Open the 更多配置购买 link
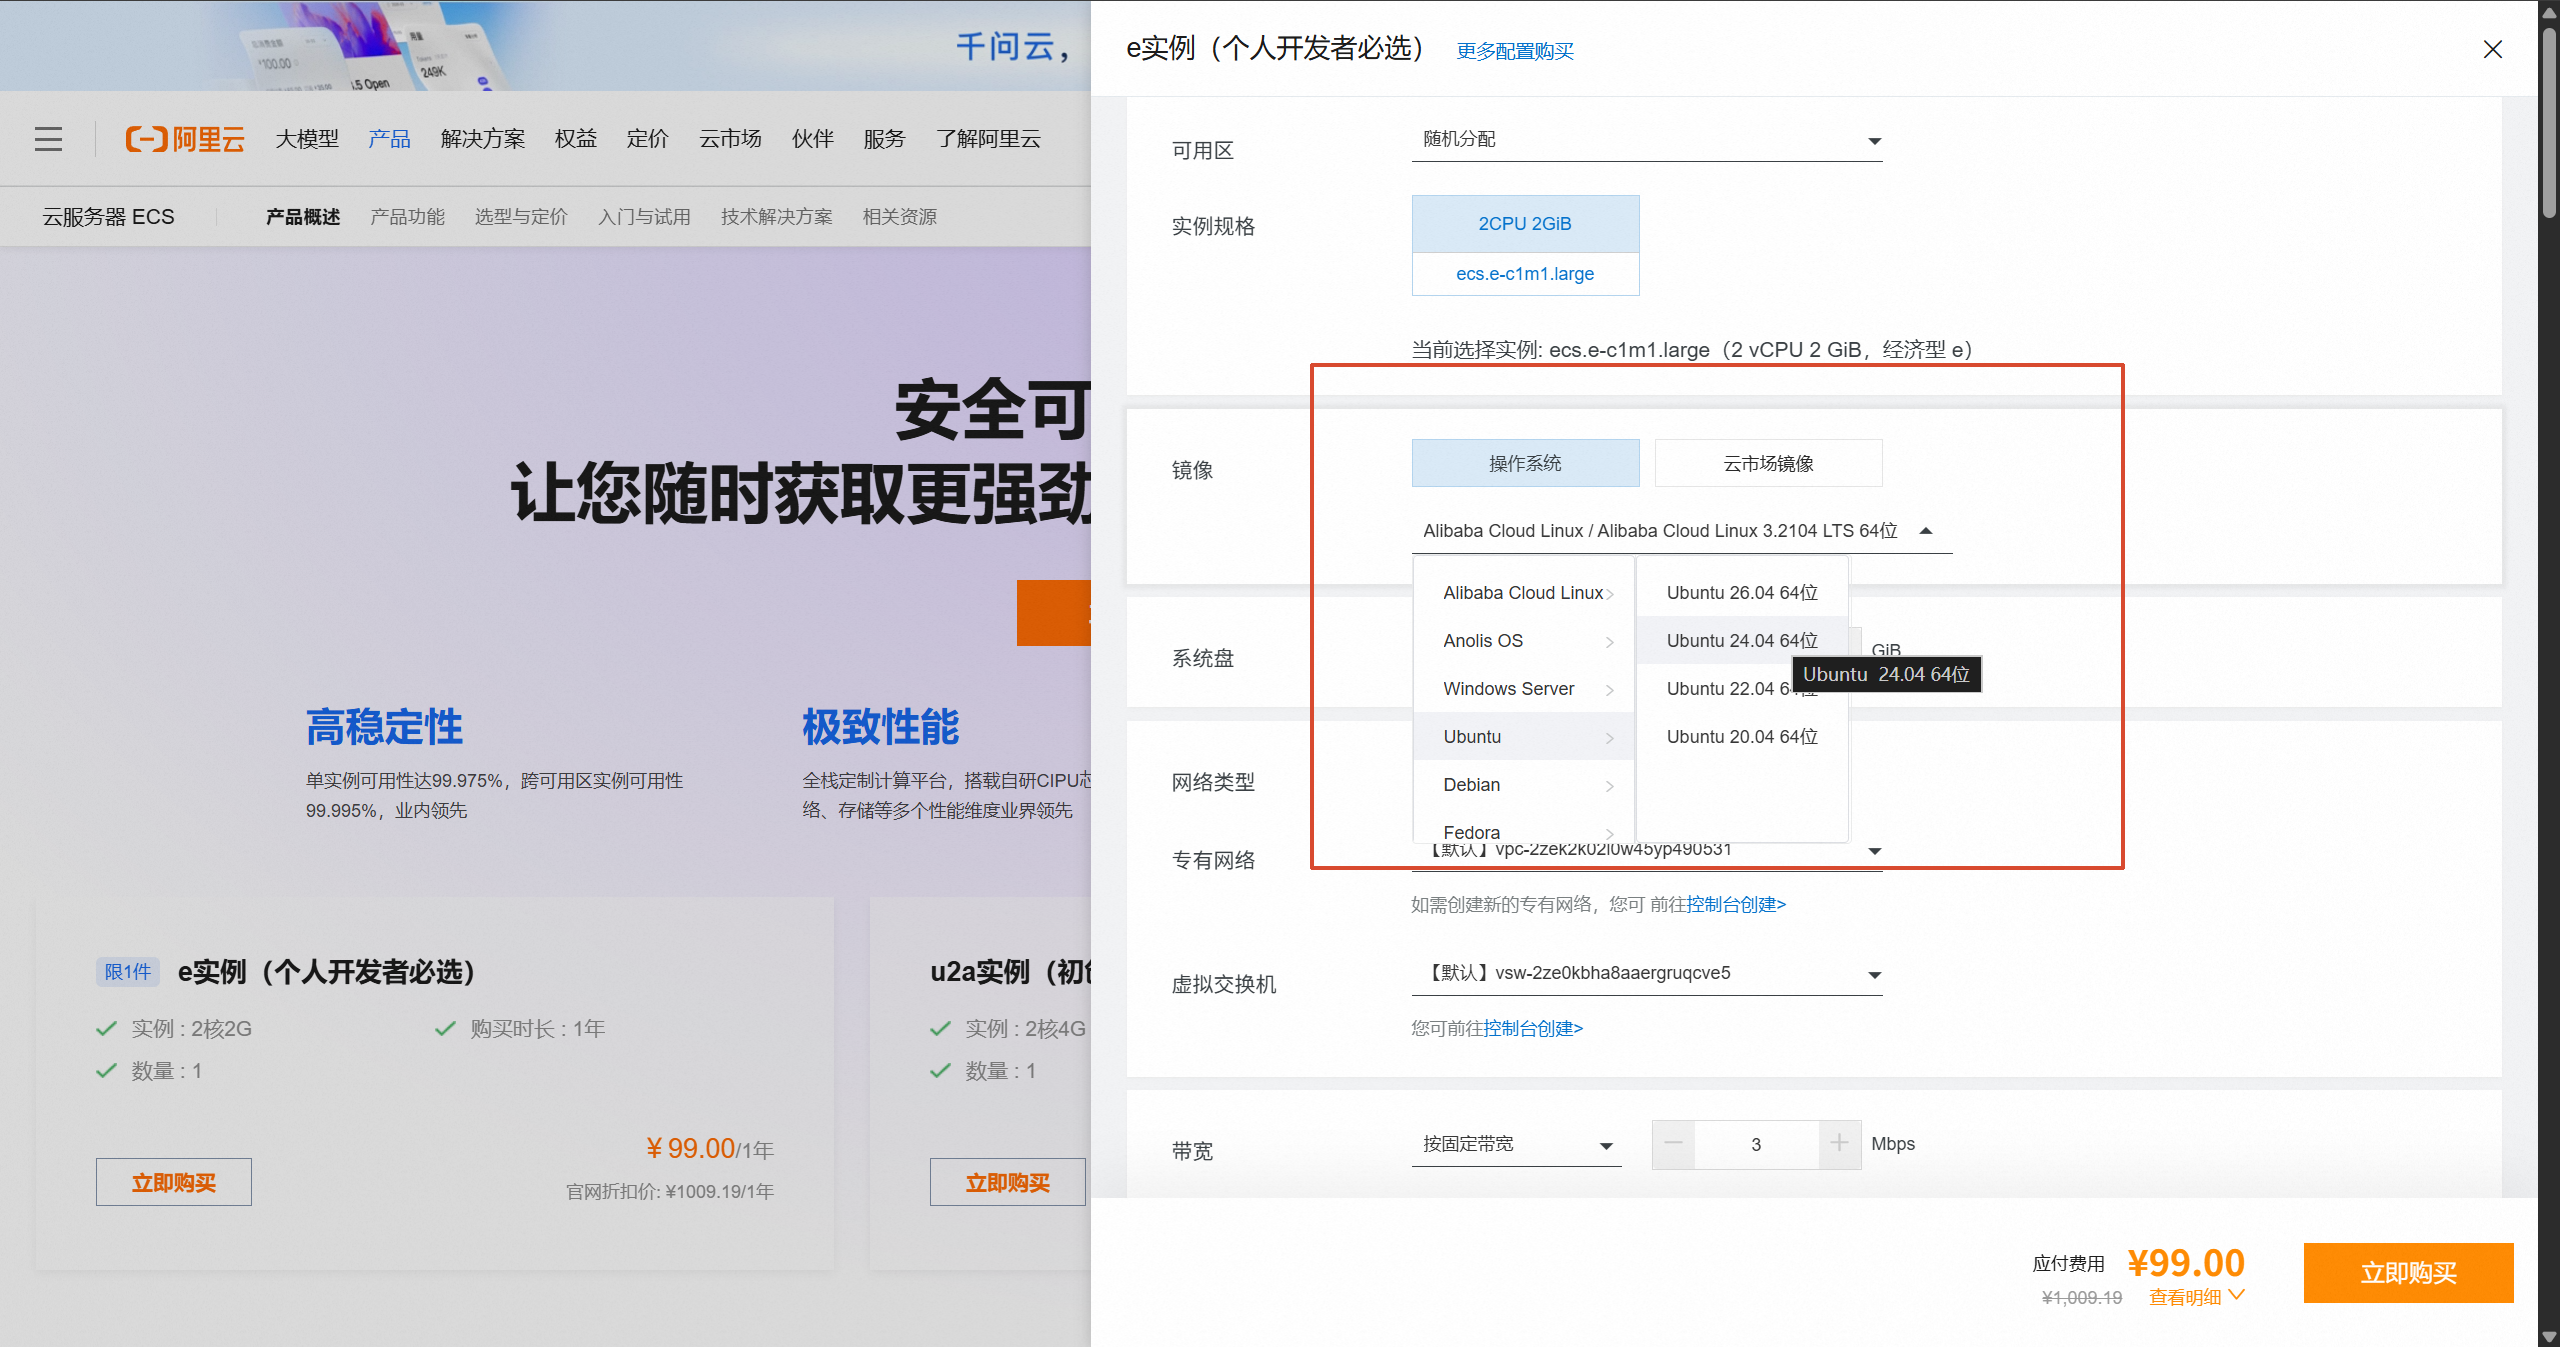This screenshot has height=1347, width=2560. tap(1515, 51)
